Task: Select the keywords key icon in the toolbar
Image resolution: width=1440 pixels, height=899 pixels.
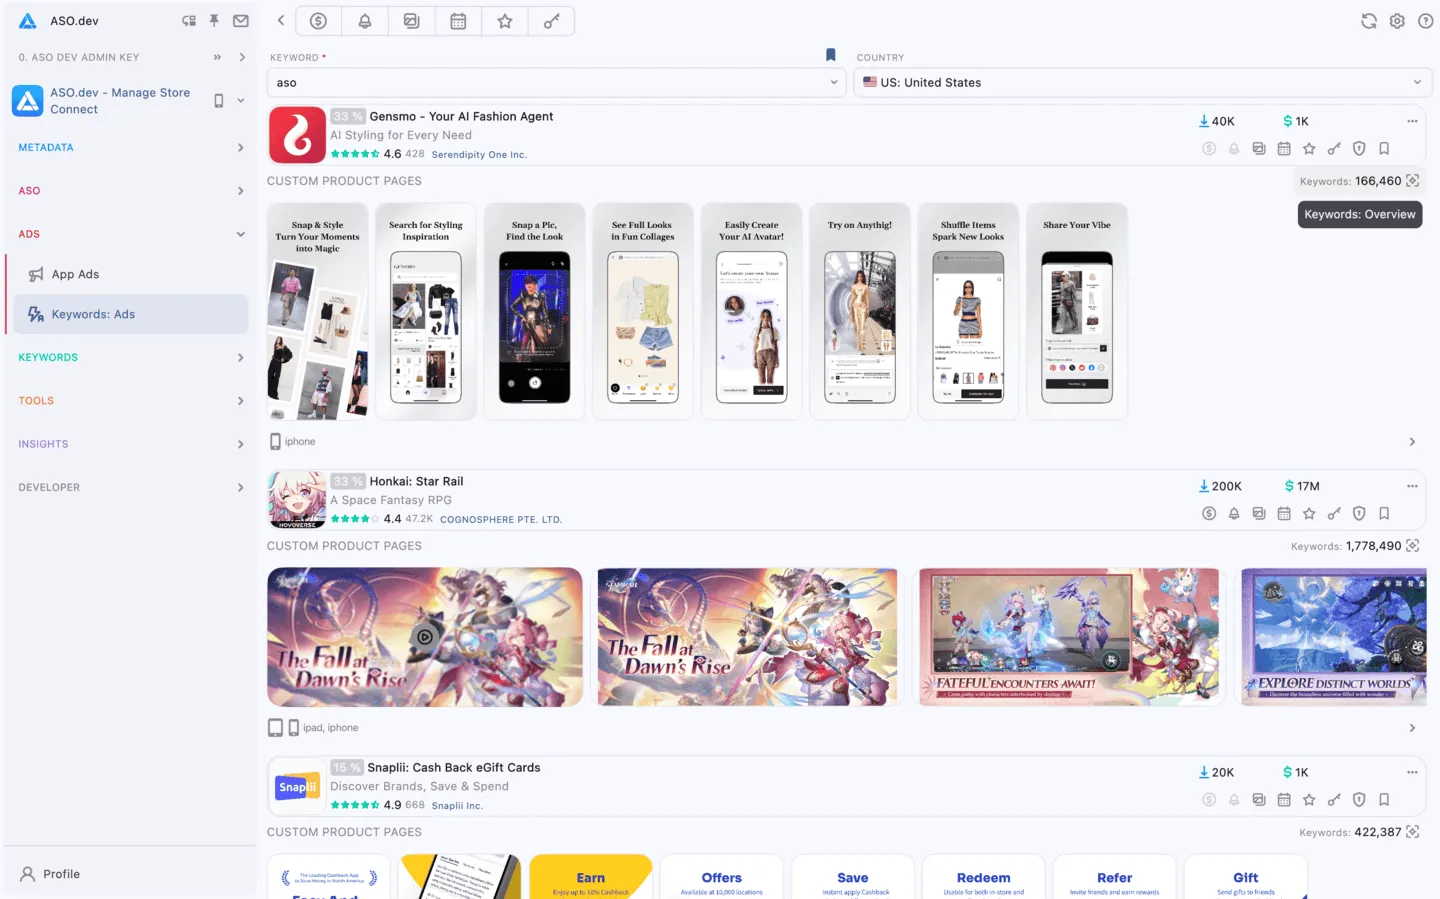Action: pyautogui.click(x=551, y=20)
